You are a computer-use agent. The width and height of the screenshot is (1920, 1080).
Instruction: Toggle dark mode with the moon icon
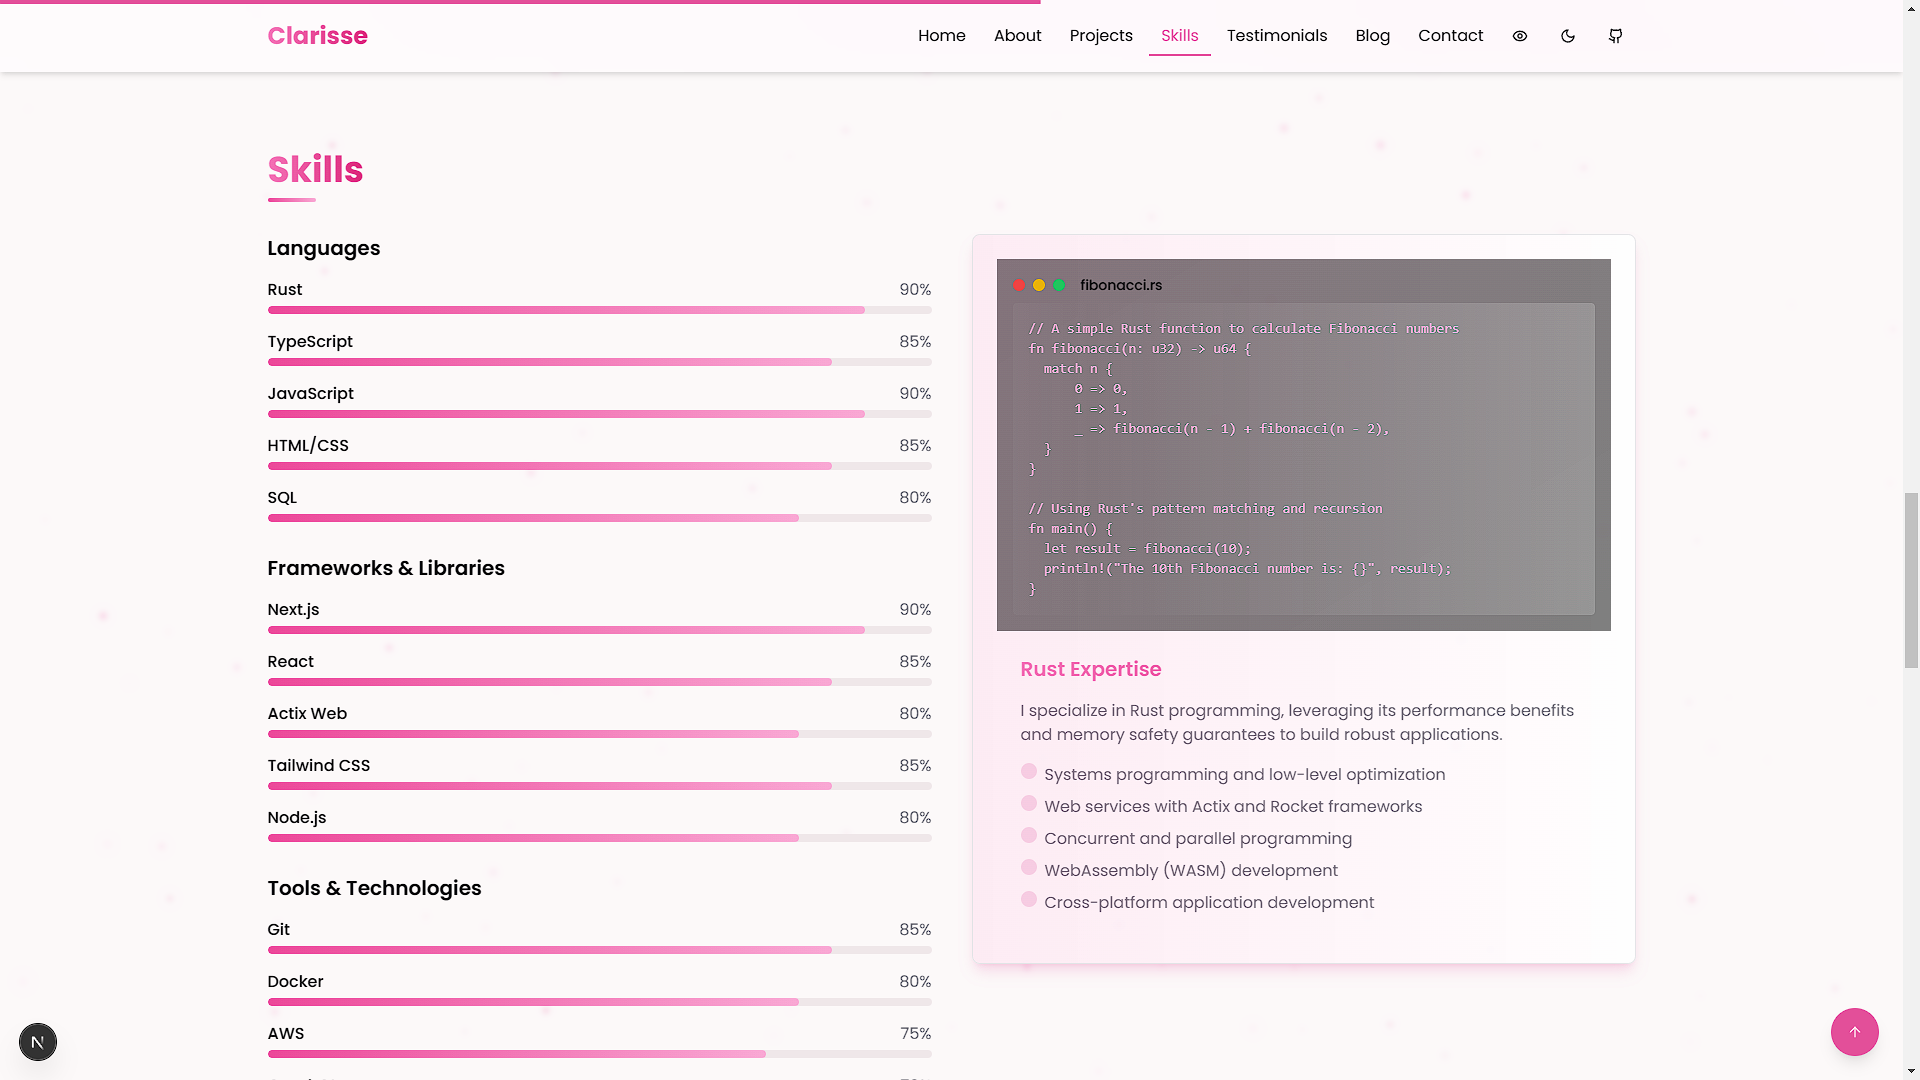pos(1567,36)
